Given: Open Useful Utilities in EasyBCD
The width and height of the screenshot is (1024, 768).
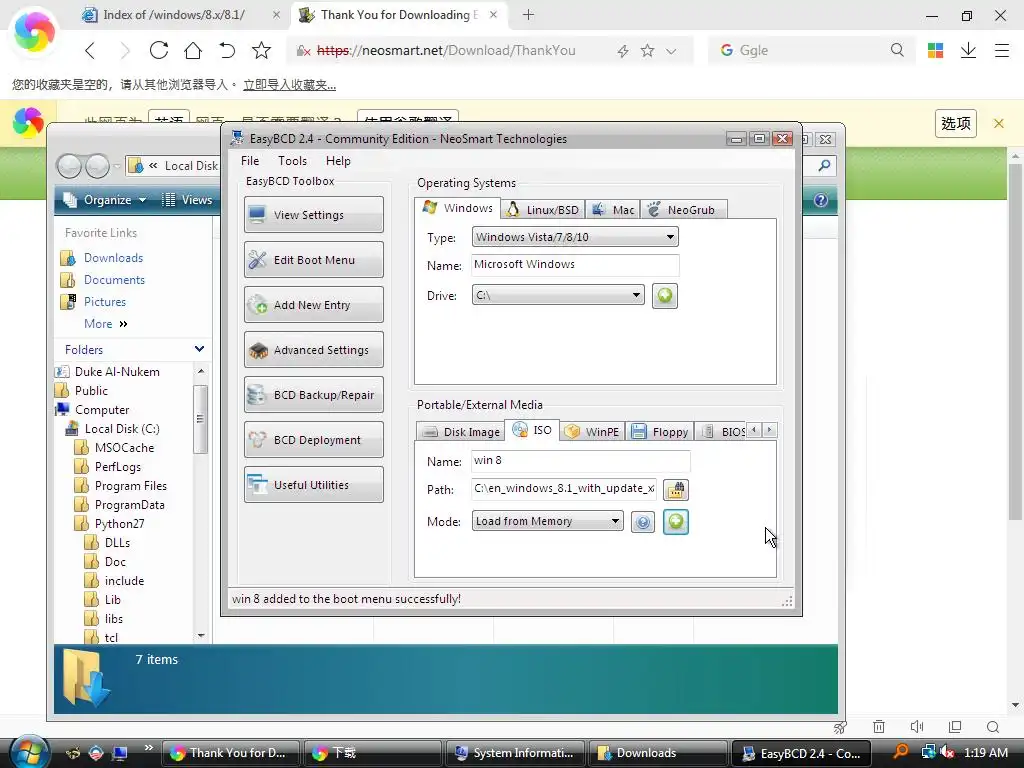Looking at the screenshot, I should tap(313, 485).
